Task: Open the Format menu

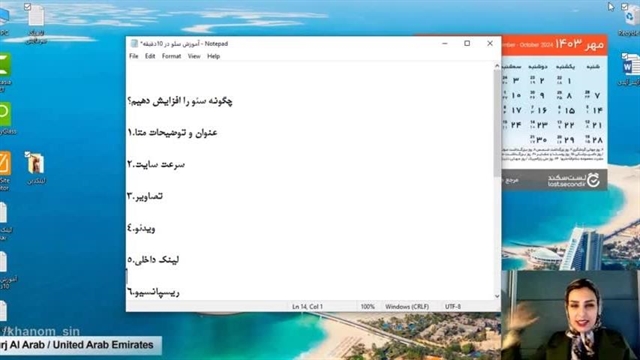Action: [x=171, y=56]
